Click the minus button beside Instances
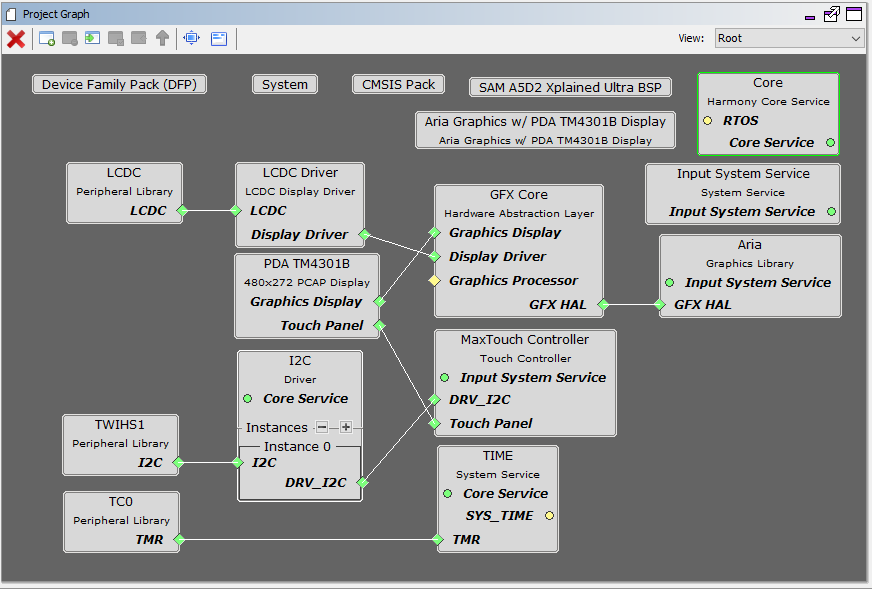Viewport: 872px width, 589px height. pyautogui.click(x=322, y=427)
